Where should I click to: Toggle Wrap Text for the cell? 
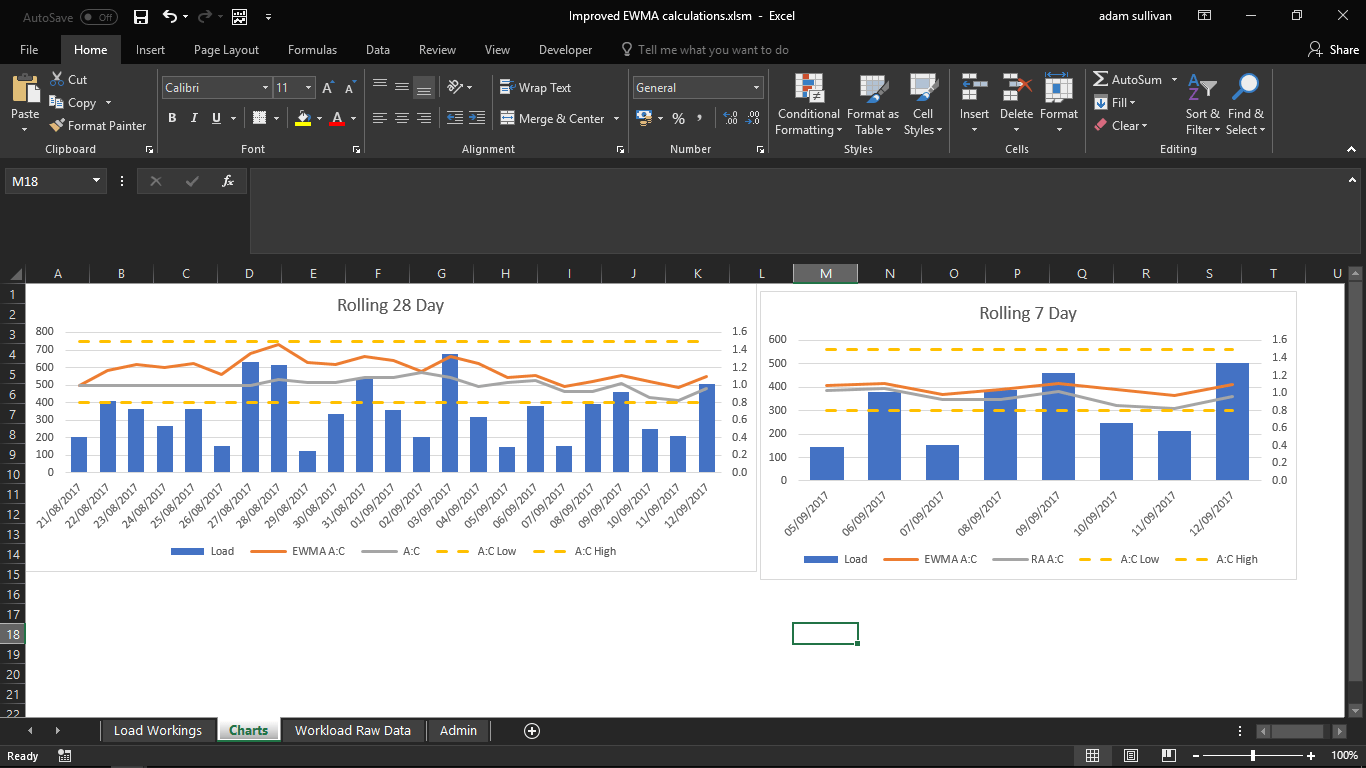[x=535, y=88]
